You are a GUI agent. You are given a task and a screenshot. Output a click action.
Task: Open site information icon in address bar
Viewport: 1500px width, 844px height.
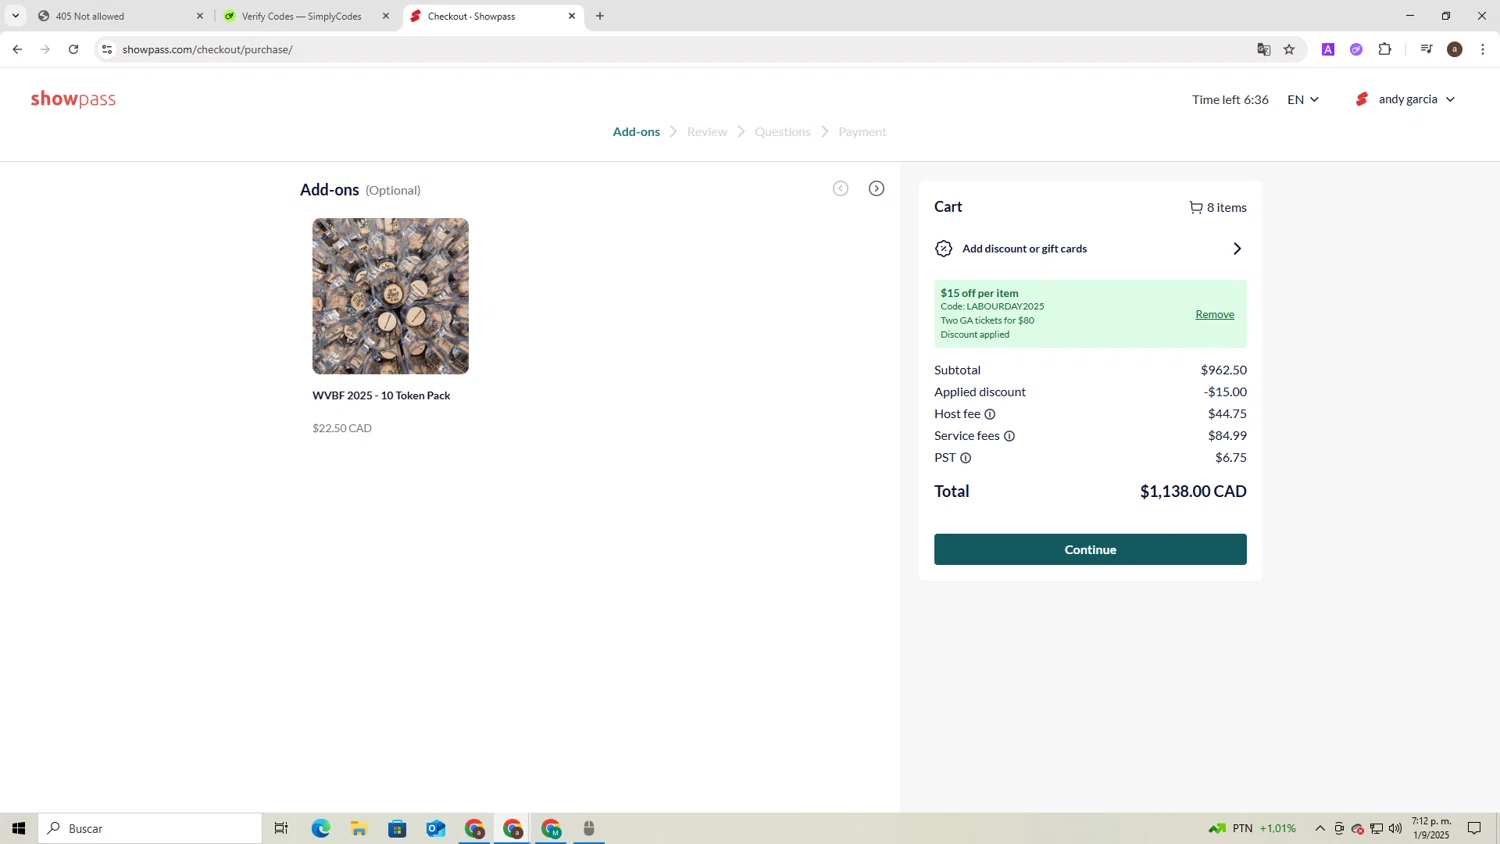(107, 49)
